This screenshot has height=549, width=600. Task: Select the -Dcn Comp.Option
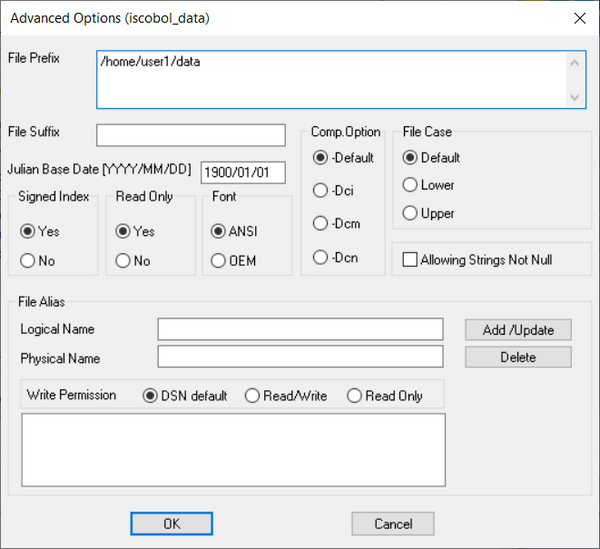pos(320,257)
